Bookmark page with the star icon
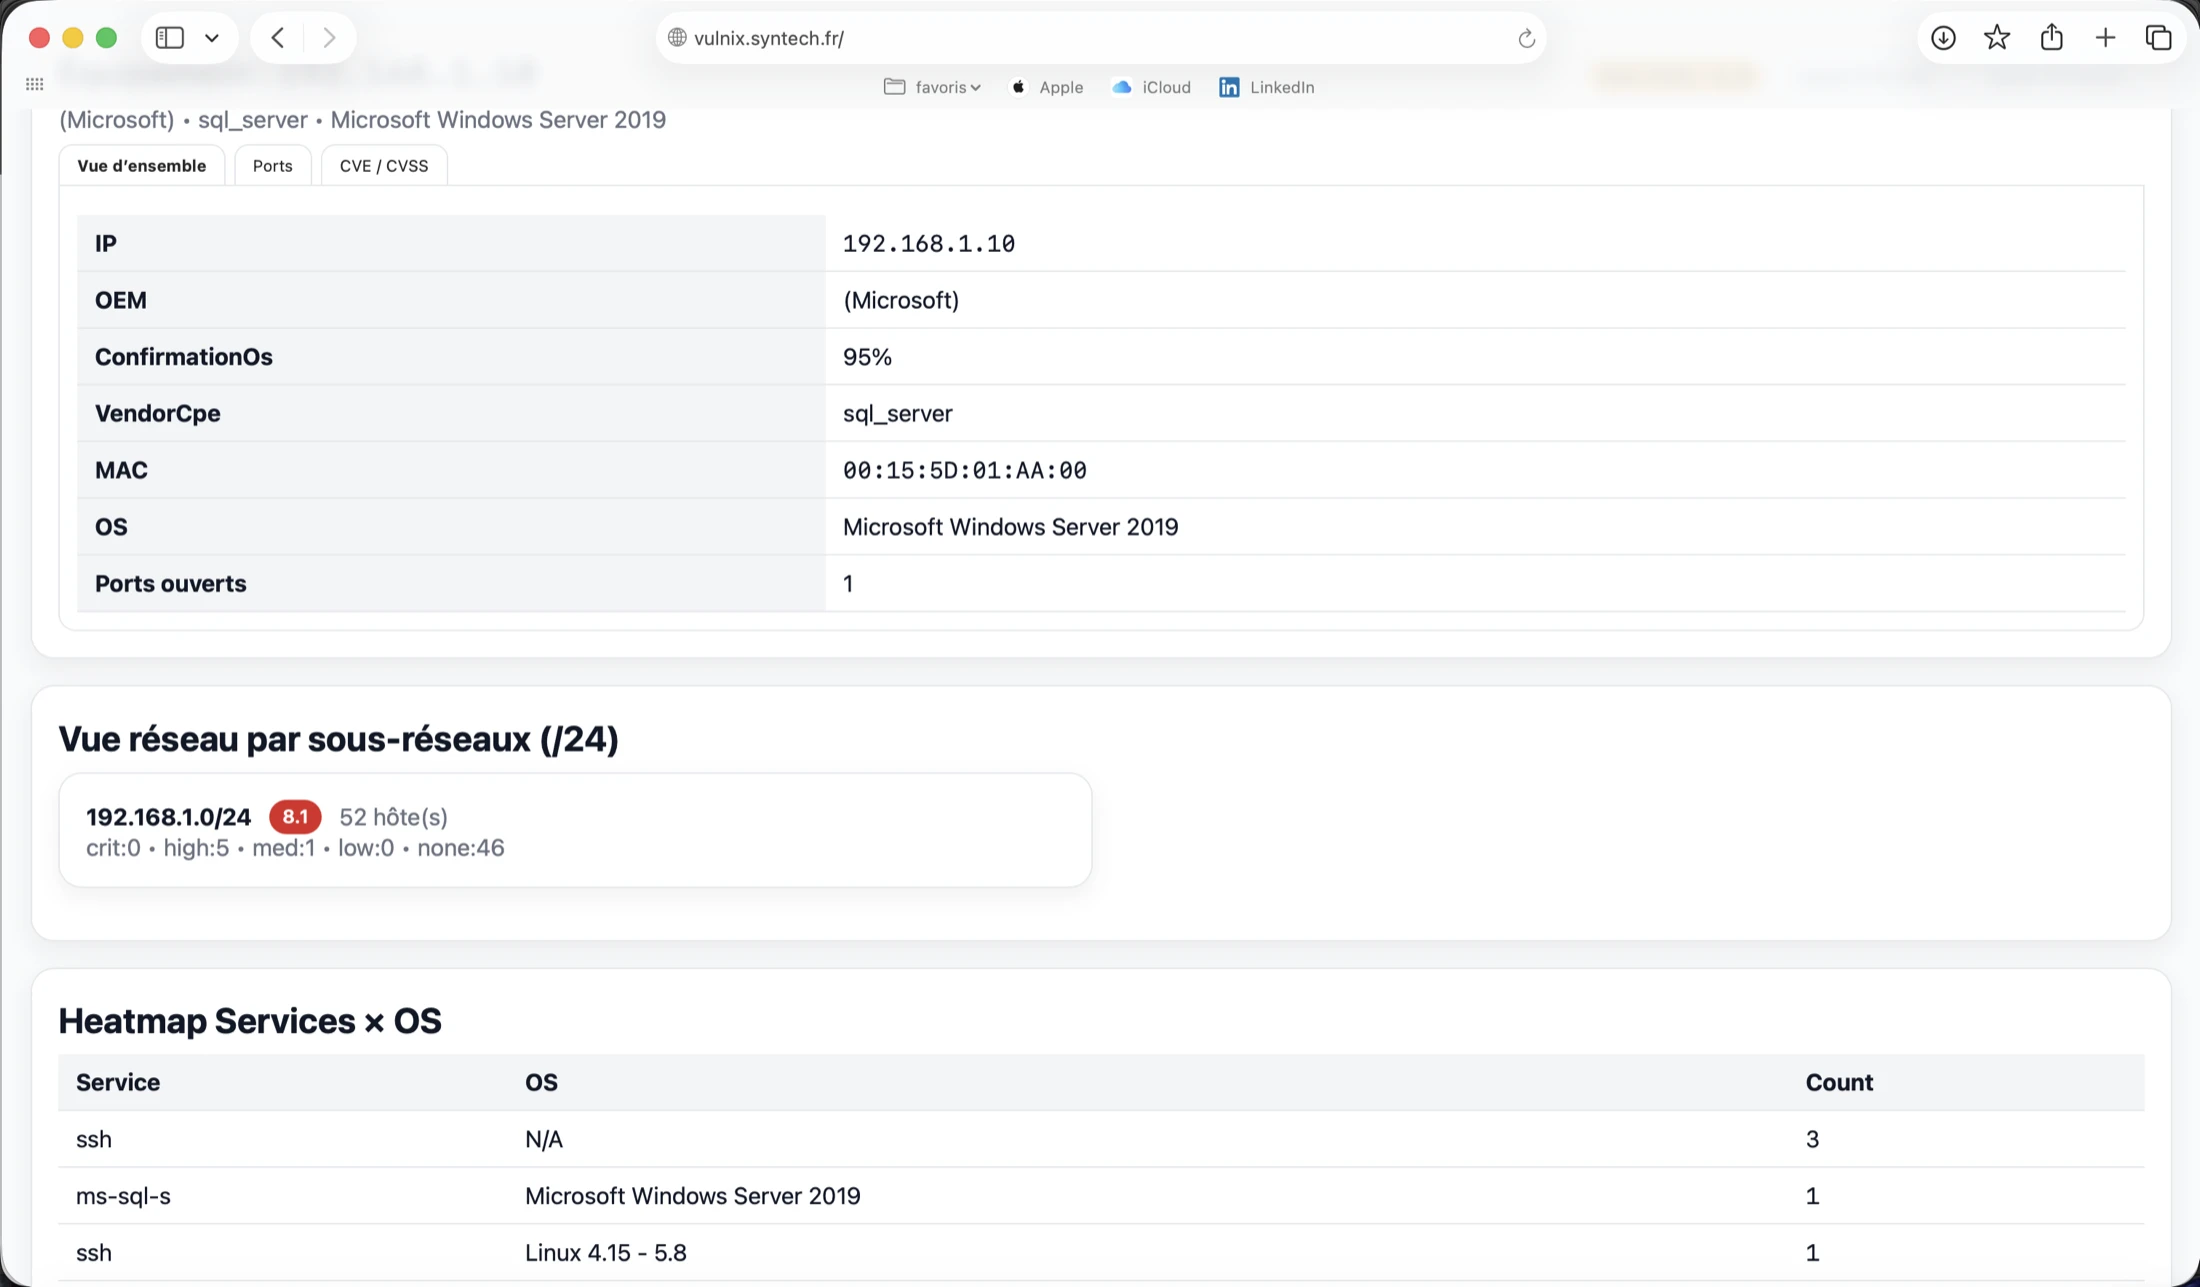This screenshot has width=2200, height=1287. 1997,38
